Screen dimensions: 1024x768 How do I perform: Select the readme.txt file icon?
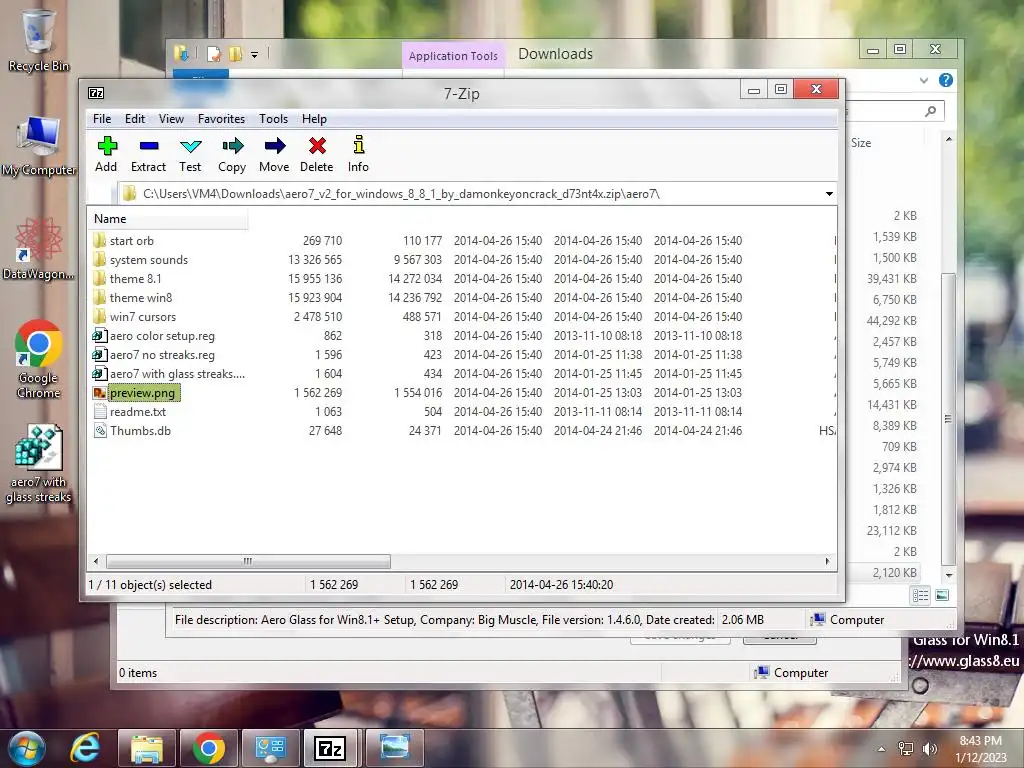tap(99, 411)
